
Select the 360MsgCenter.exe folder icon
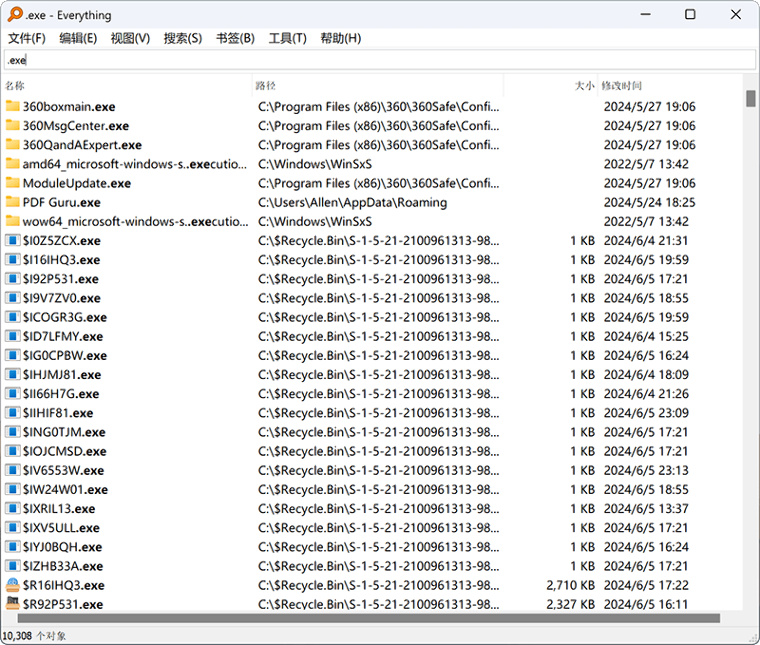pyautogui.click(x=13, y=126)
